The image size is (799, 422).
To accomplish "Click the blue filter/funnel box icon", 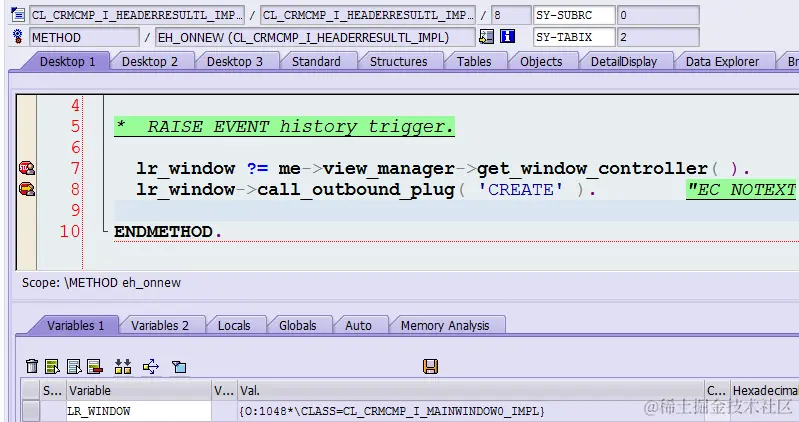I will pos(179,366).
